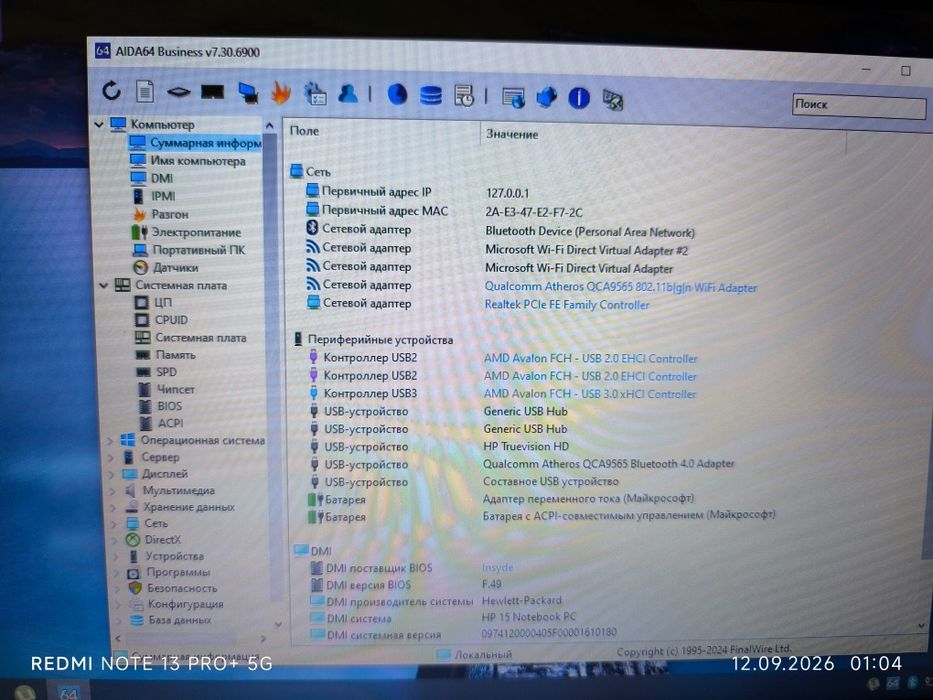This screenshot has height=700, width=933.
Task: Select MAC address 2A-E3-47-E2-F7-2C value
Action: (x=534, y=212)
